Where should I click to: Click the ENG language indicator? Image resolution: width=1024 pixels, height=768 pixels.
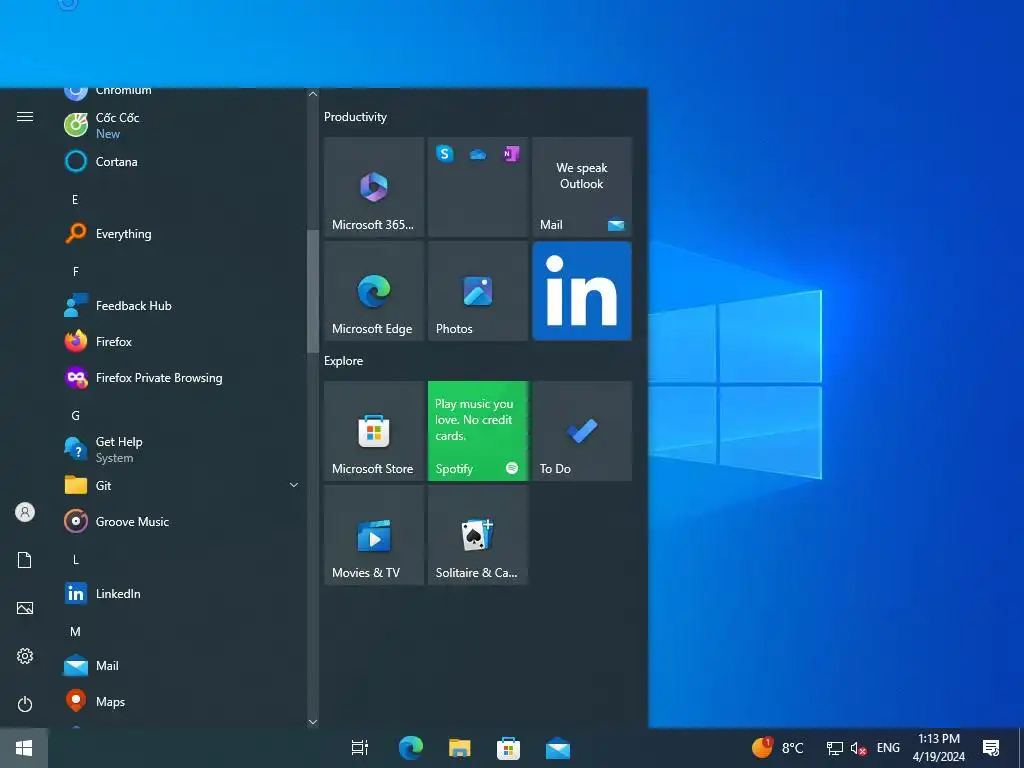point(888,748)
